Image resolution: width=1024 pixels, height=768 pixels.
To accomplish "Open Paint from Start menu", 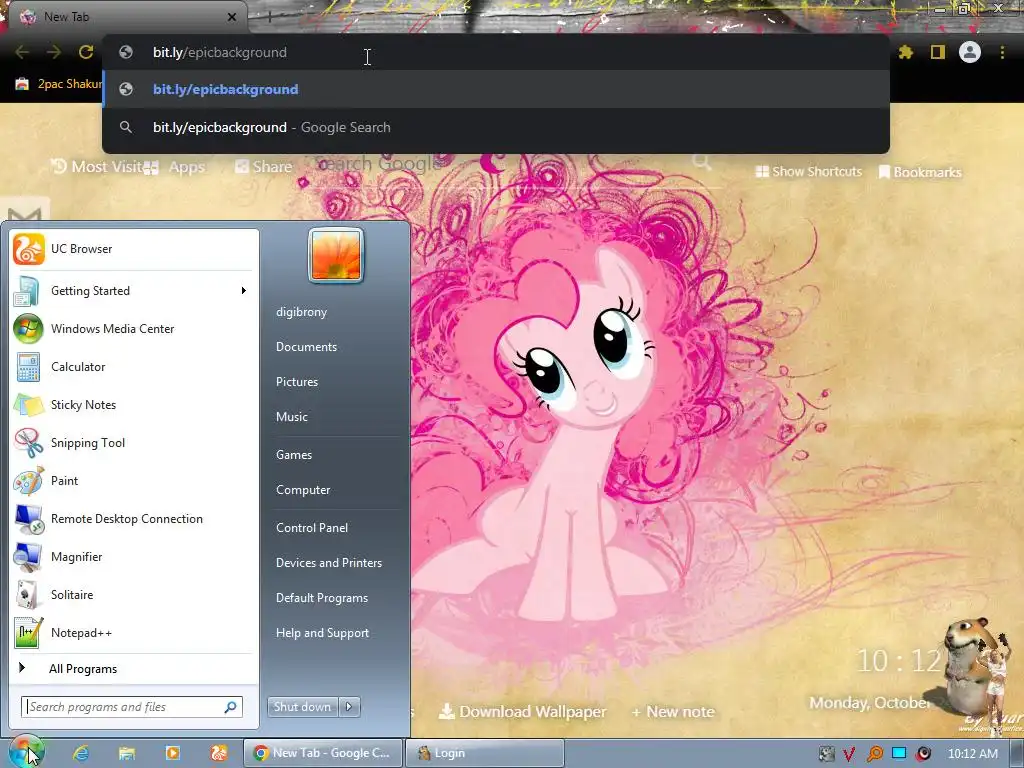I will 133,481.
